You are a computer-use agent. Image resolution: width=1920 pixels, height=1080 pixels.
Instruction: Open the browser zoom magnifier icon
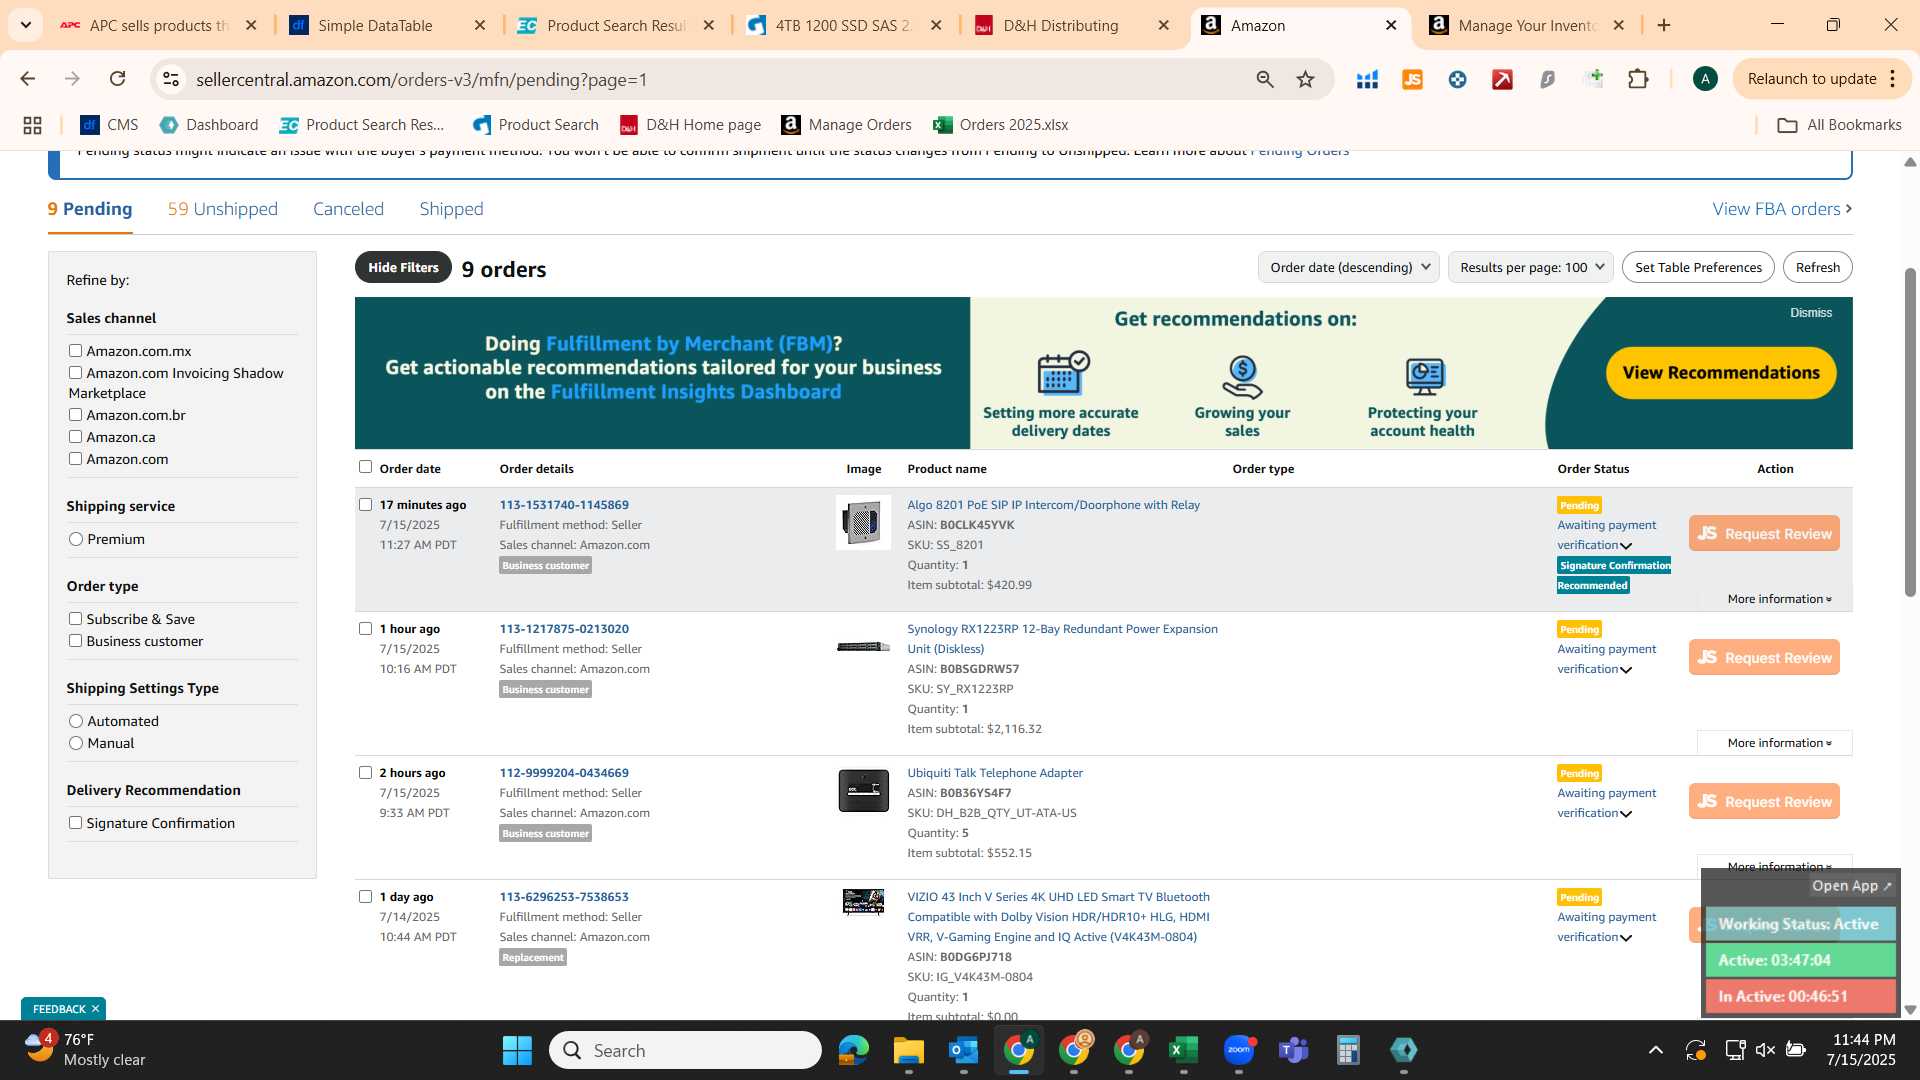pyautogui.click(x=1265, y=79)
